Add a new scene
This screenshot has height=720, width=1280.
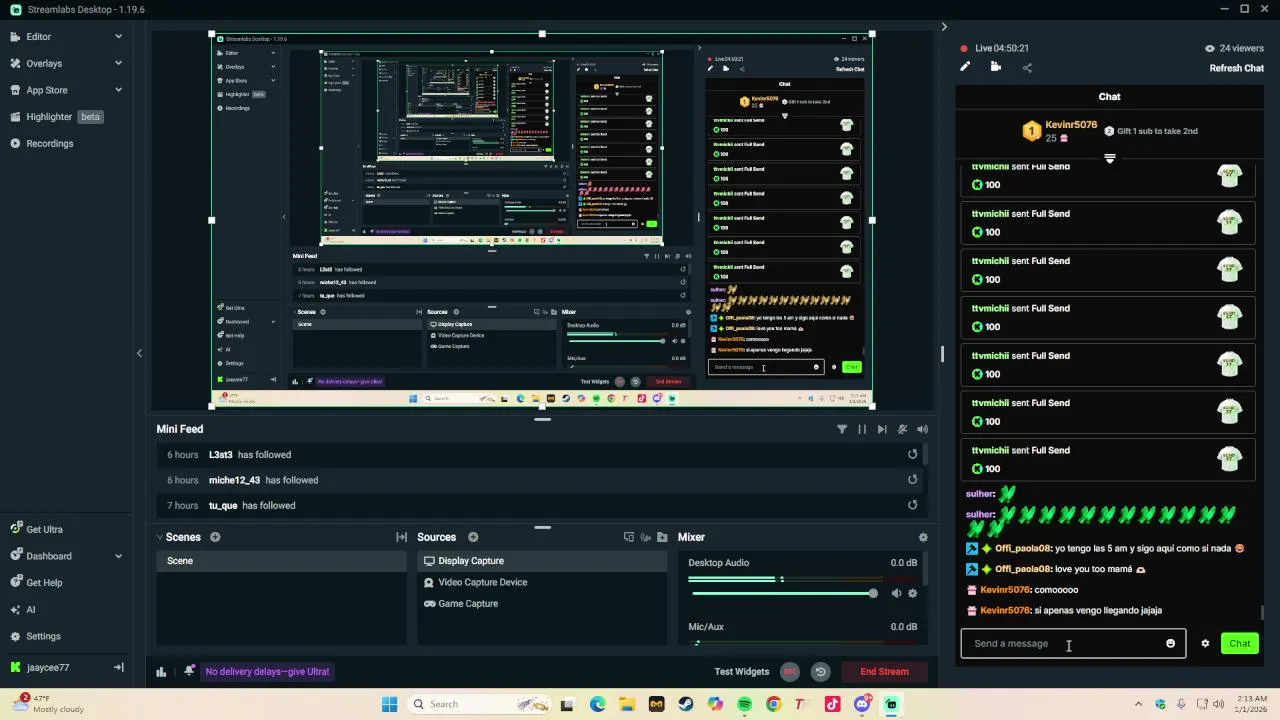[215, 537]
